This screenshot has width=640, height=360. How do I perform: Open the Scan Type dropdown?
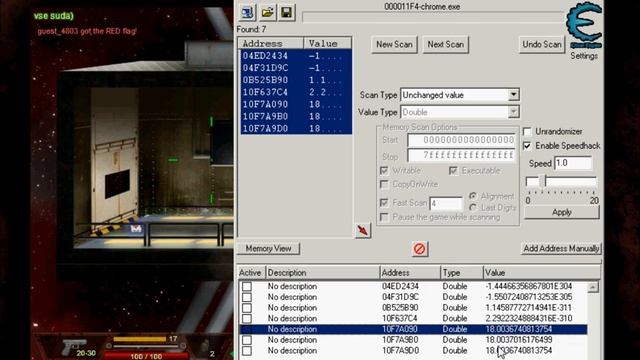pyautogui.click(x=513, y=95)
